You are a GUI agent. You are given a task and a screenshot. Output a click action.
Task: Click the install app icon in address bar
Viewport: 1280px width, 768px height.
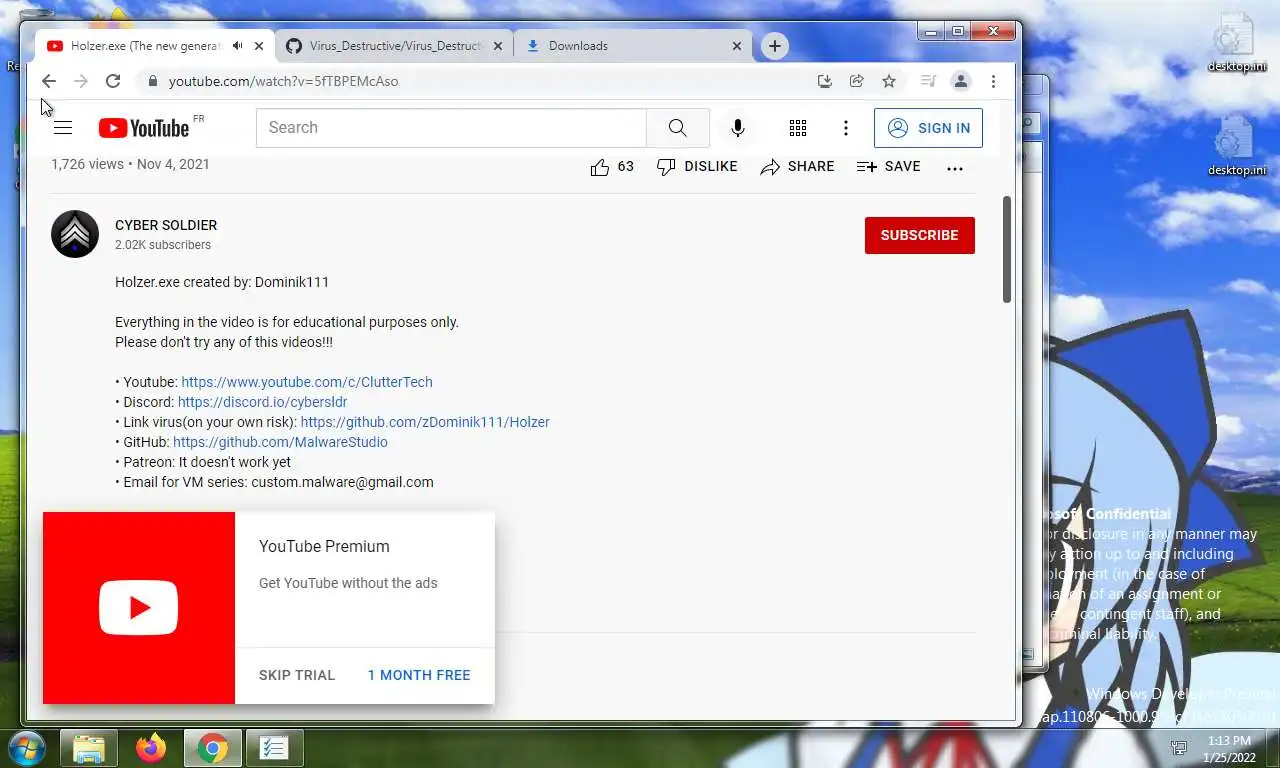click(825, 81)
